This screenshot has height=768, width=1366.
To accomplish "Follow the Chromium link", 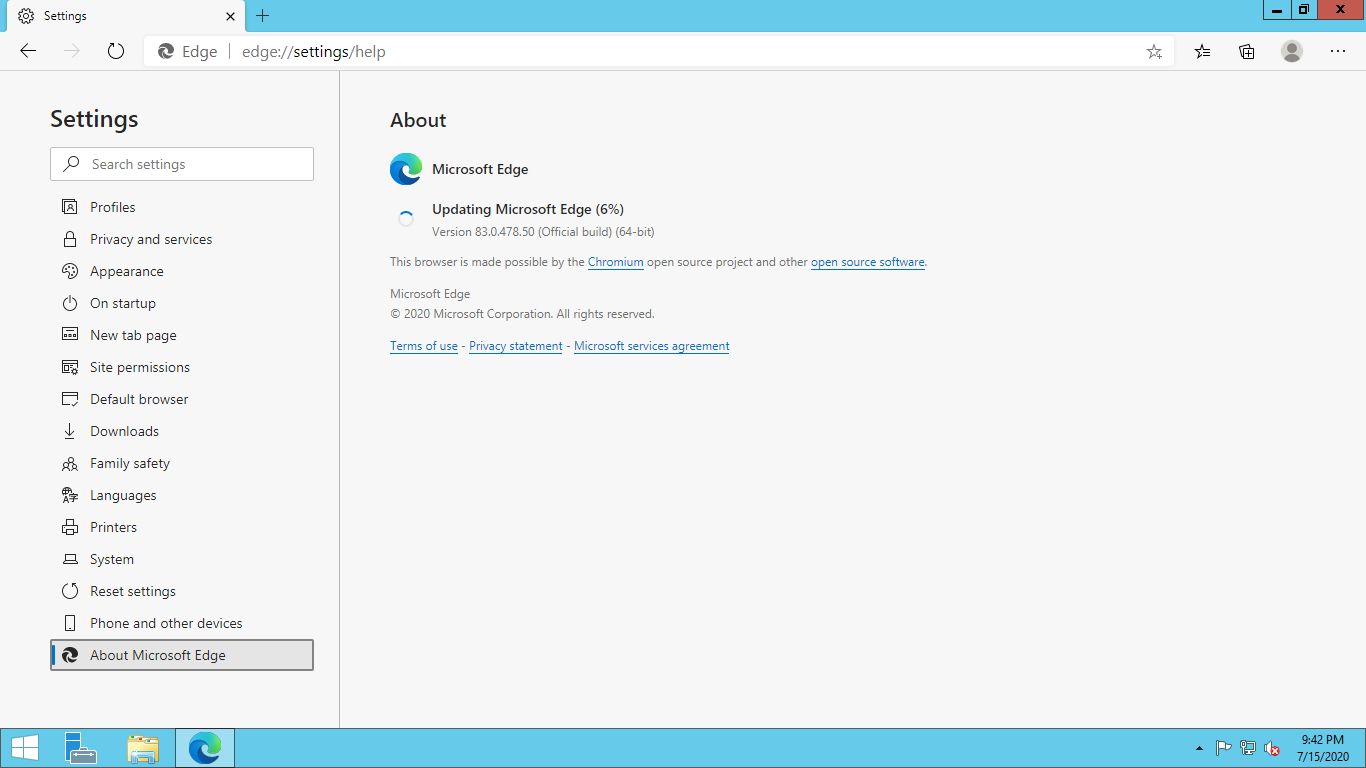I will point(616,262).
